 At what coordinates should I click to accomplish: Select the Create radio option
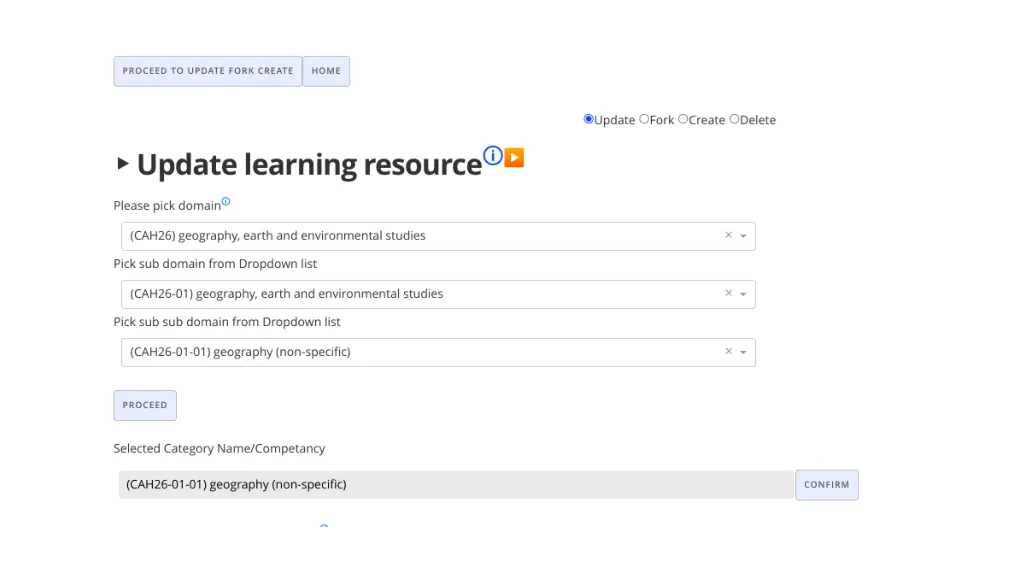point(683,119)
